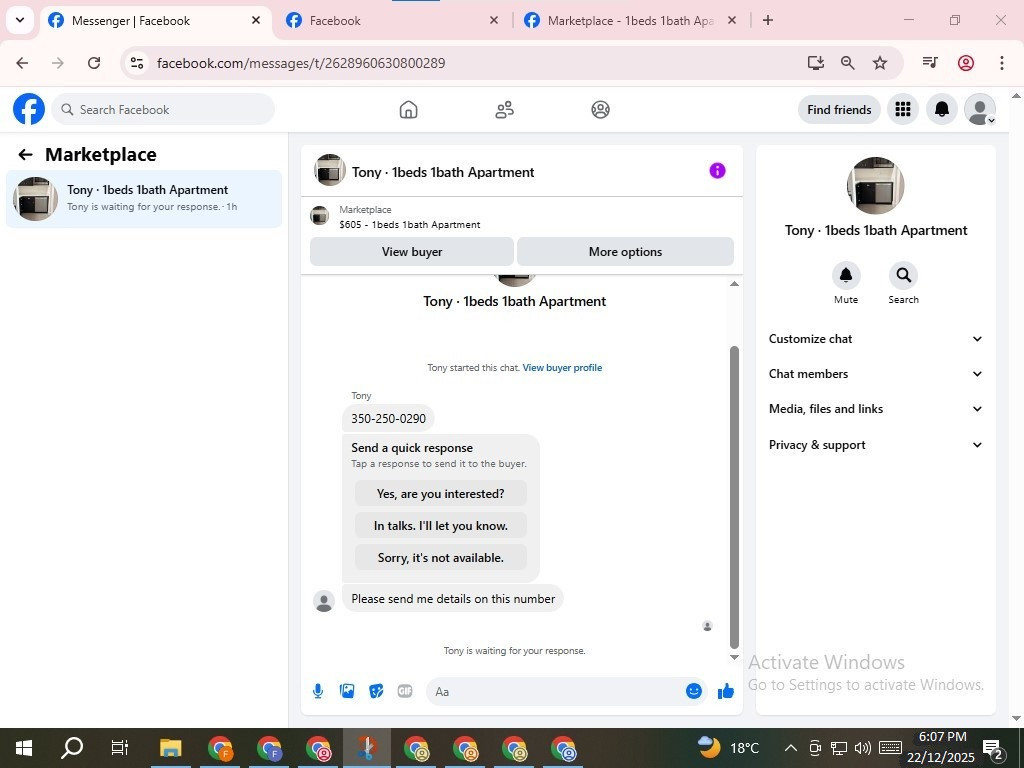Open the Chrome three-dot menu
Viewport: 1024px width, 768px height.
click(1001, 63)
